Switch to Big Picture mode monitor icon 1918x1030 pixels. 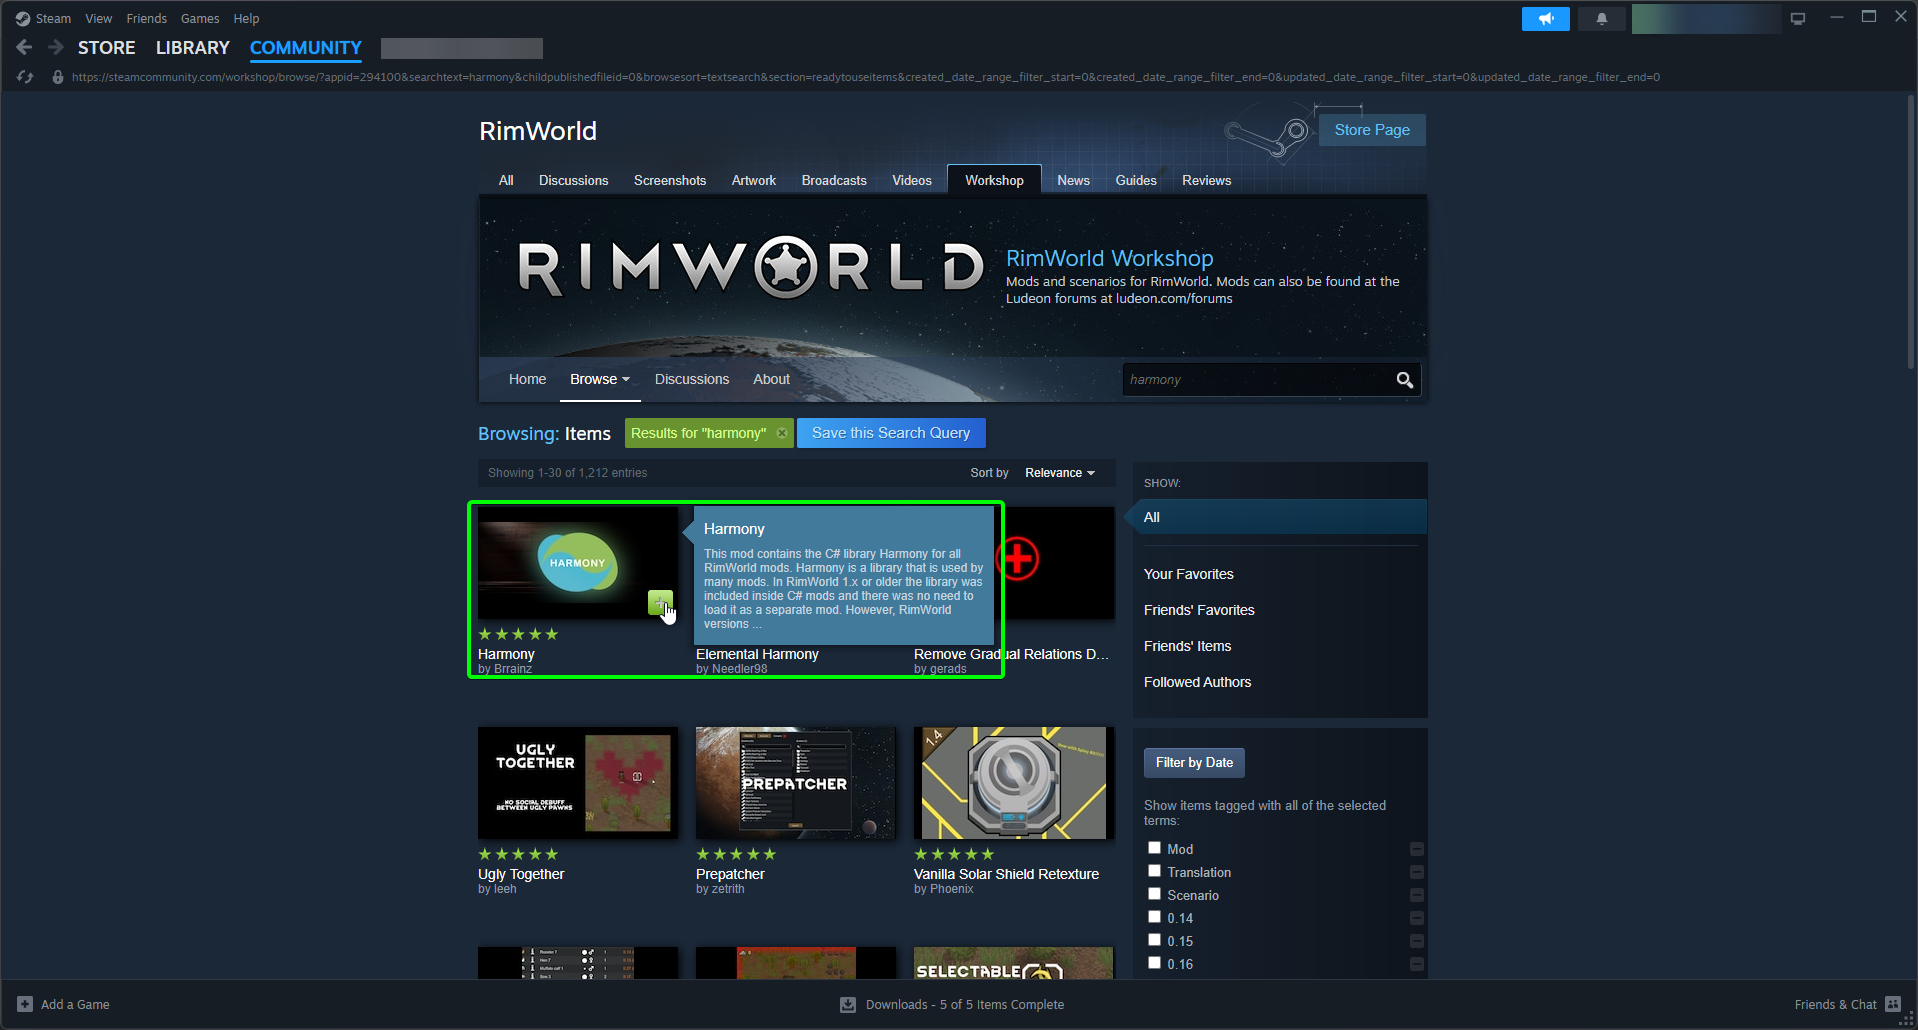pos(1798,18)
